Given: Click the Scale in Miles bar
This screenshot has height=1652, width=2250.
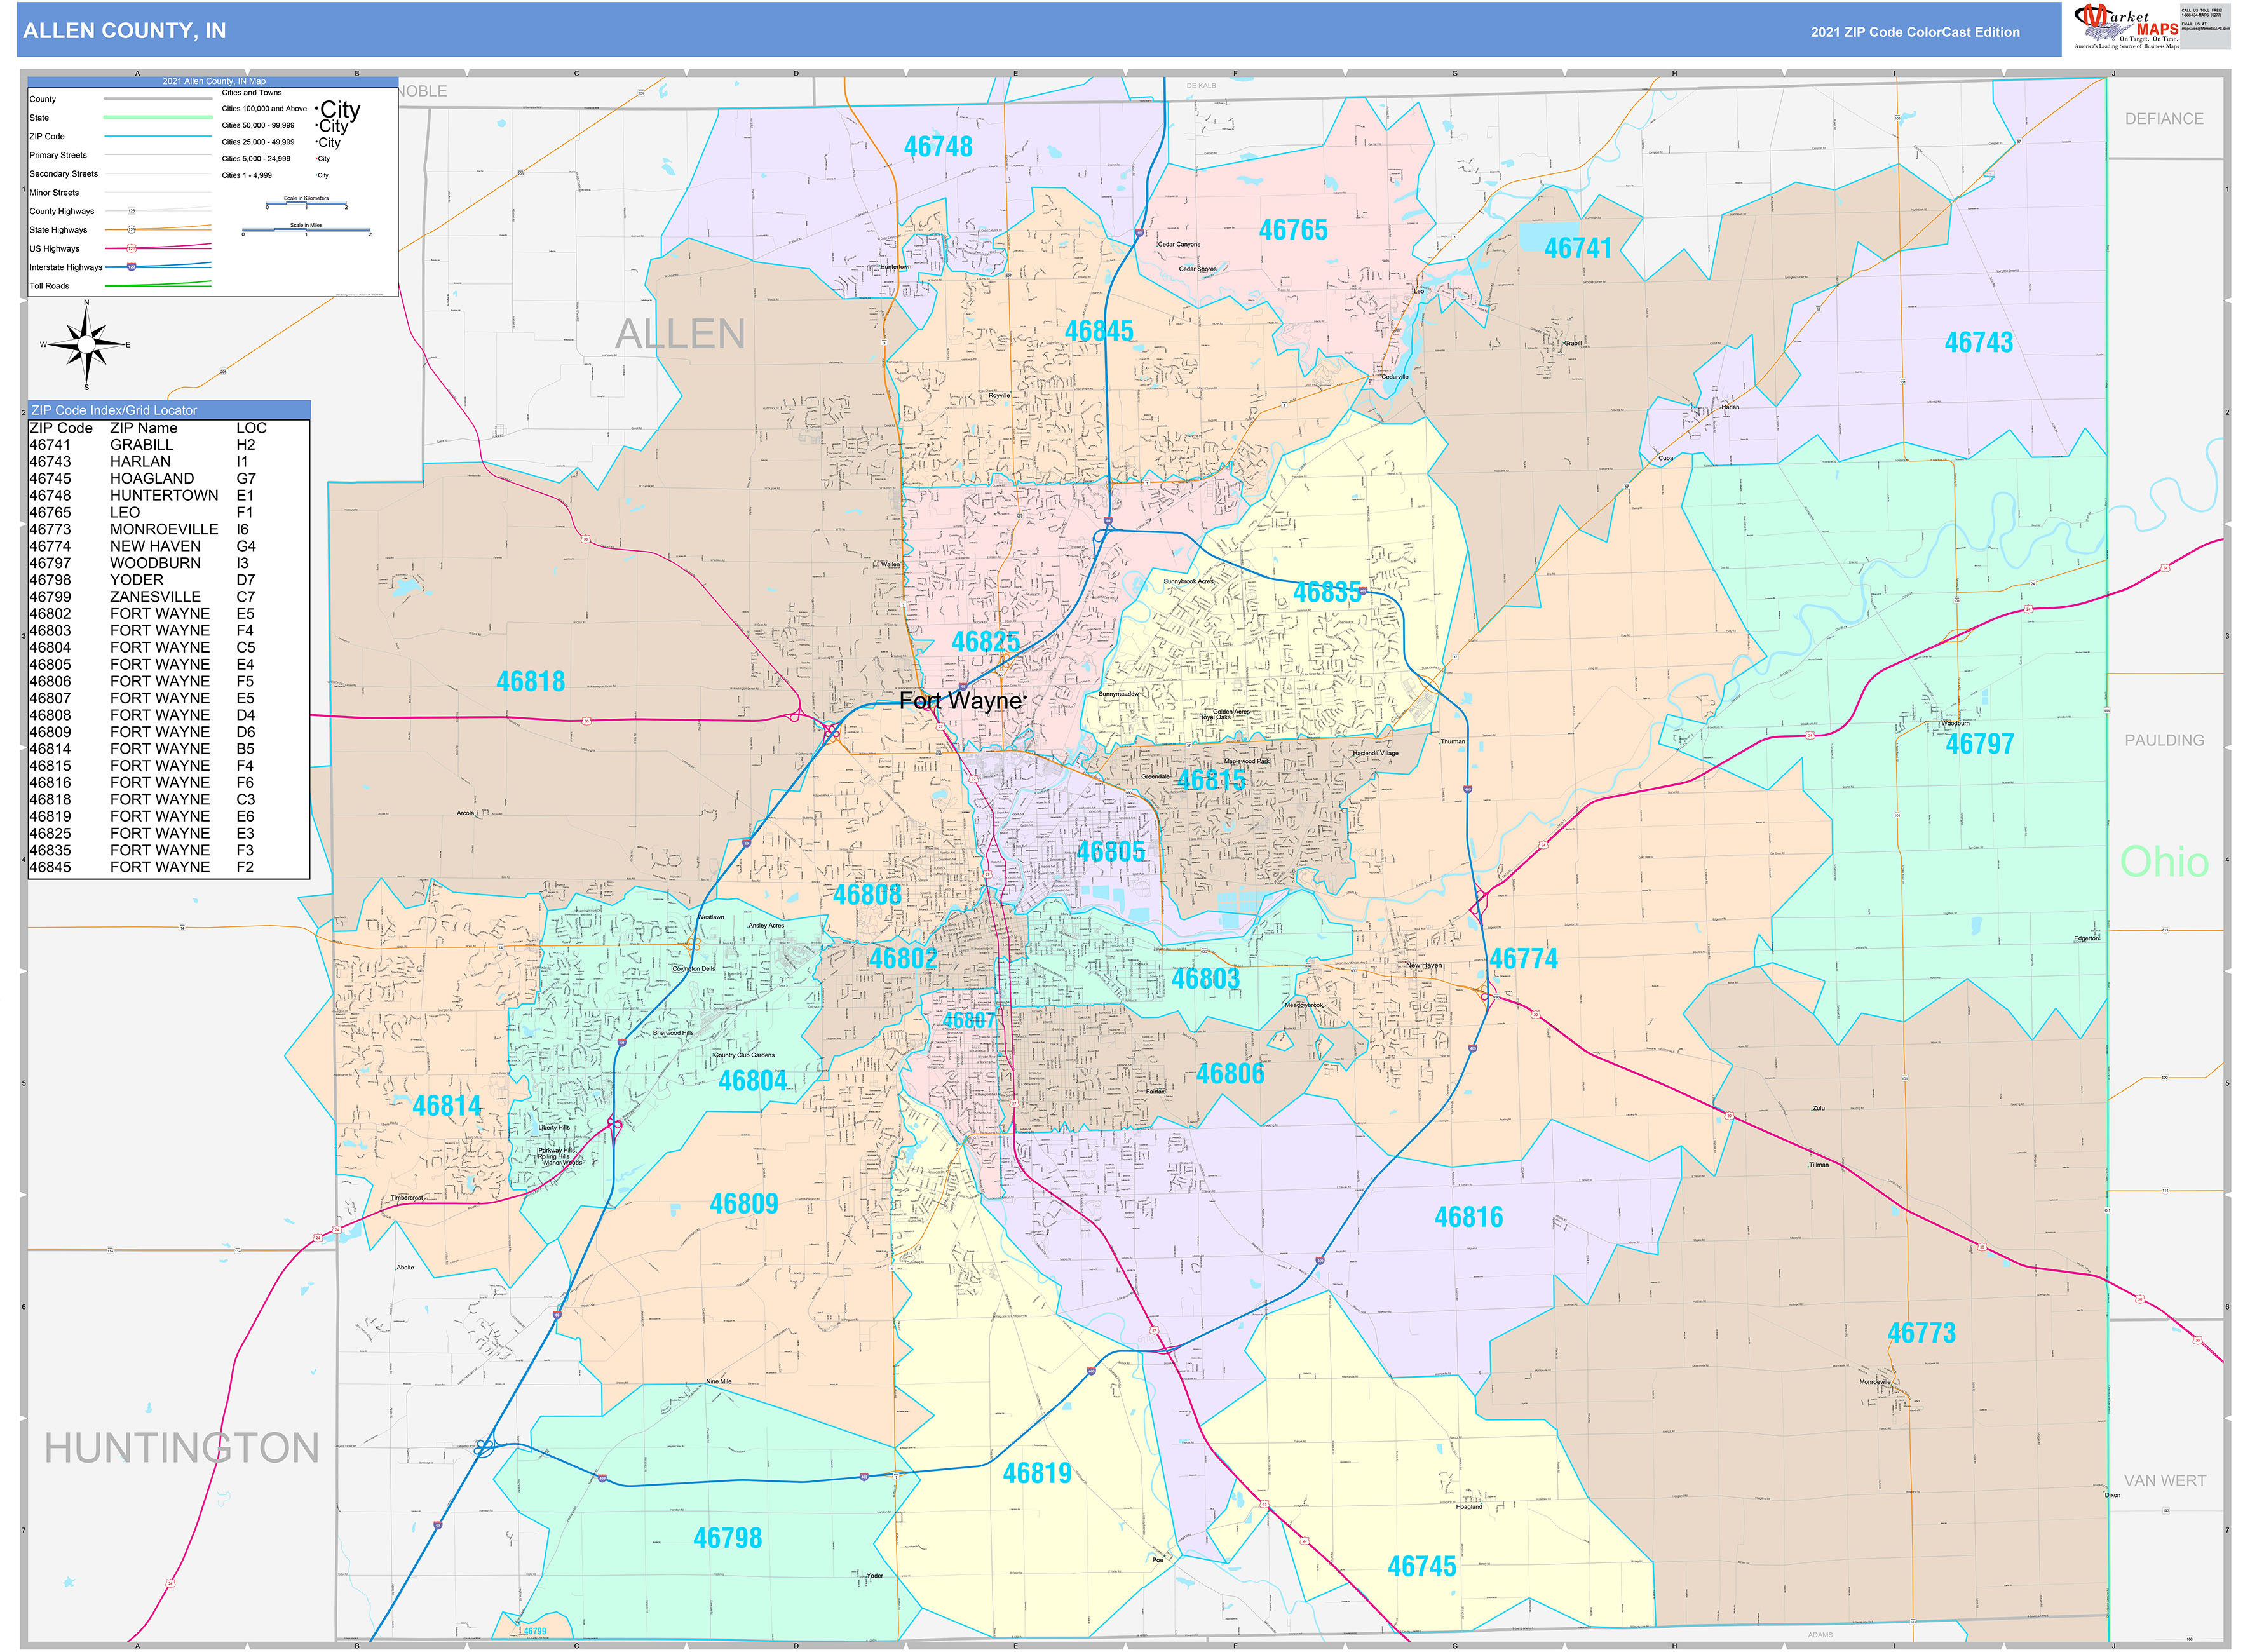Looking at the screenshot, I should pyautogui.click(x=306, y=231).
